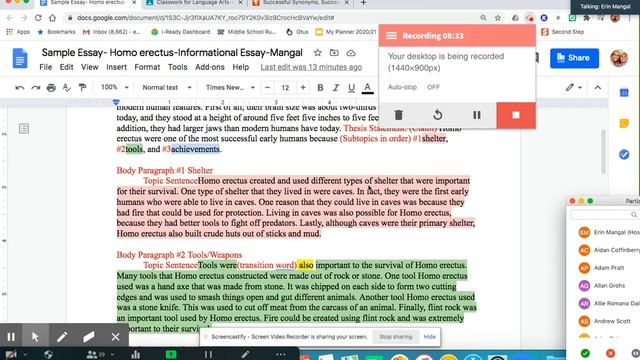Open the Google account avatar
This screenshot has height=360, width=640.
[x=619, y=58]
